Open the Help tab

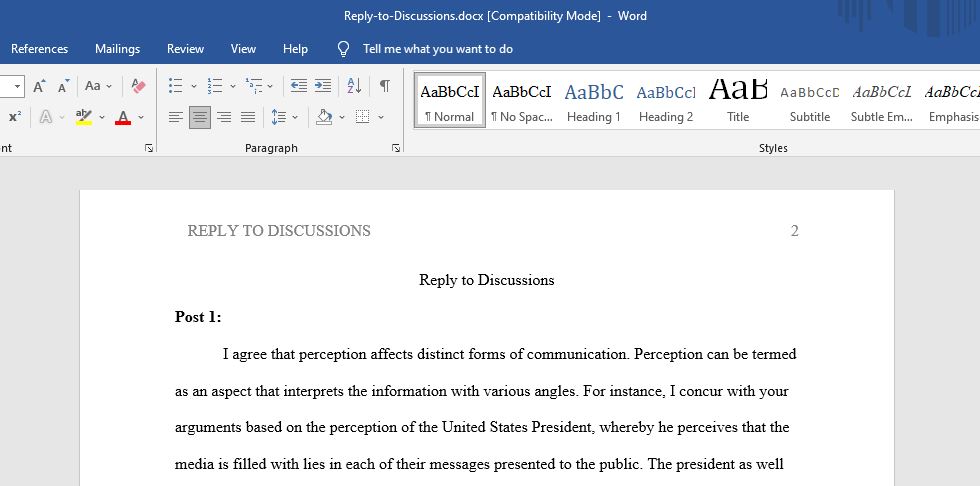pyautogui.click(x=295, y=49)
